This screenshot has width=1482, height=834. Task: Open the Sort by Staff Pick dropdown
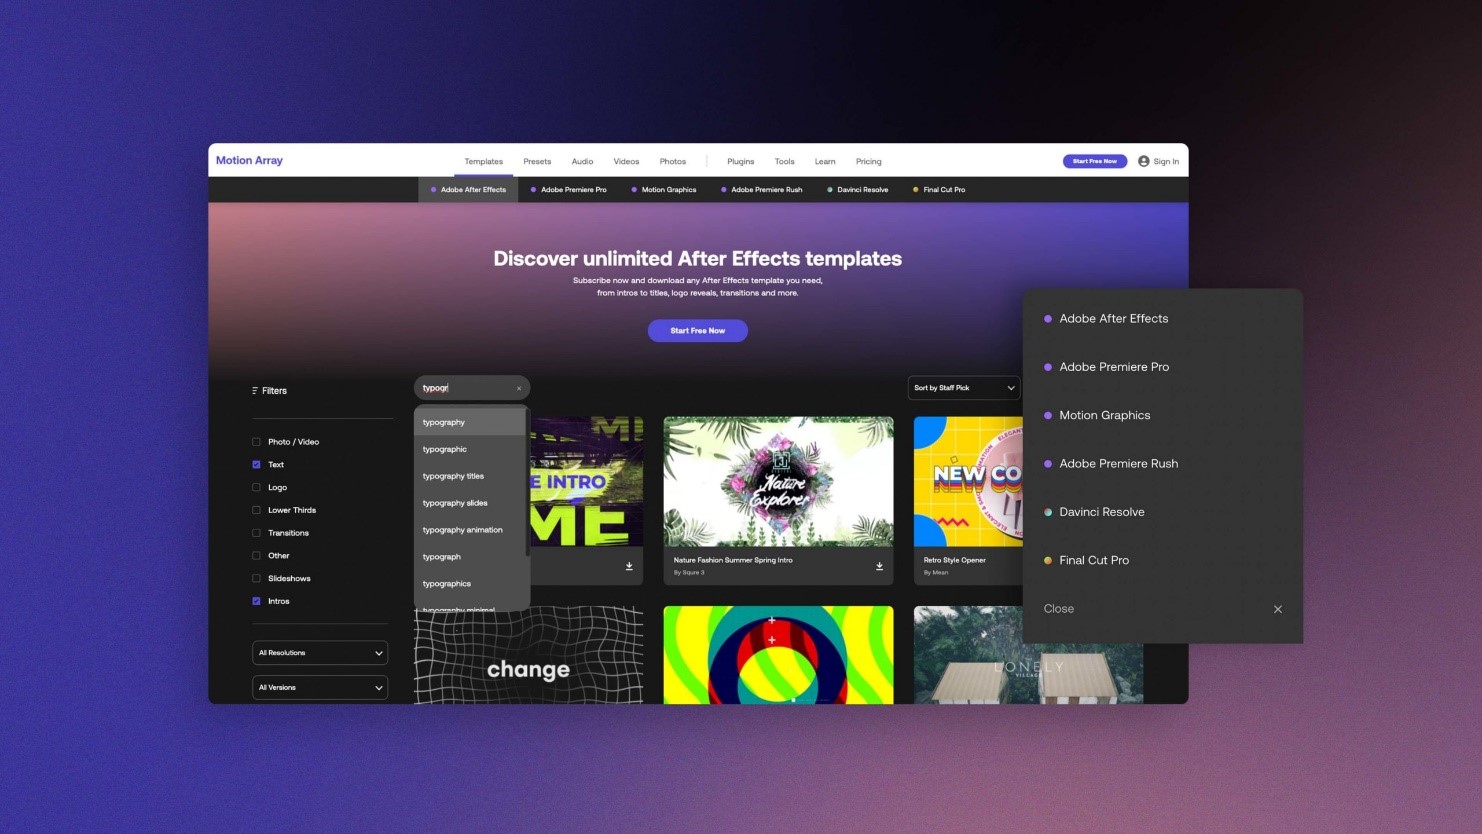963,388
